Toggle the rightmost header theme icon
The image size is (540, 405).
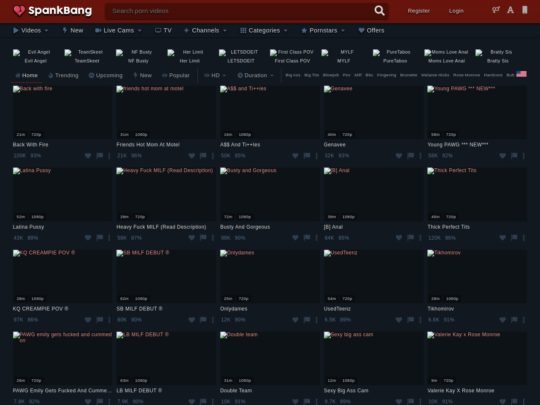point(525,10)
